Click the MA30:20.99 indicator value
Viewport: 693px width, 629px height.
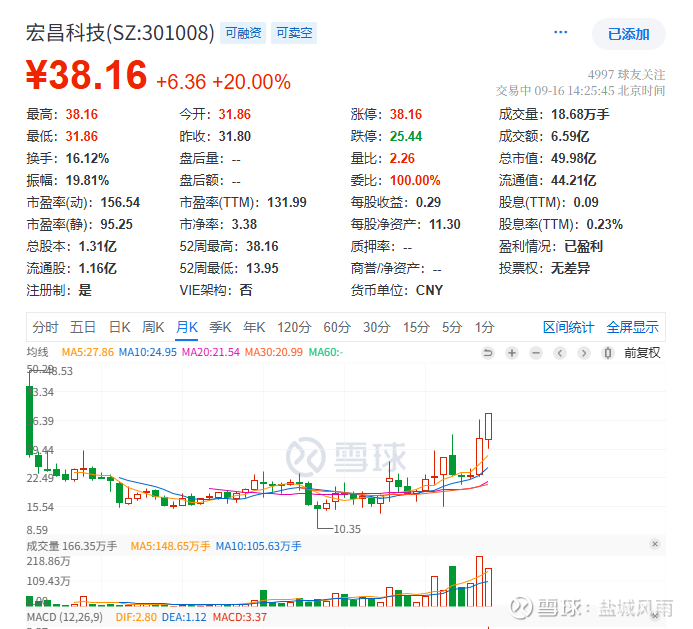pos(274,352)
